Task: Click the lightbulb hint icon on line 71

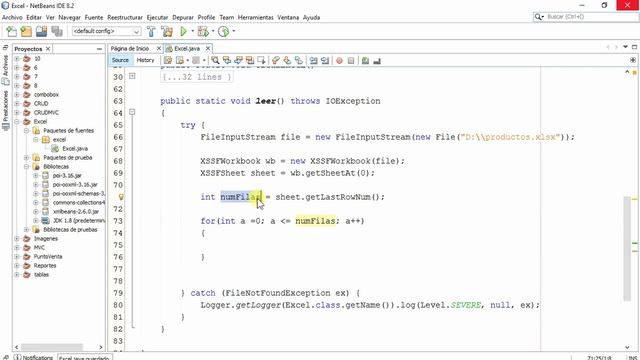Action: (121, 197)
